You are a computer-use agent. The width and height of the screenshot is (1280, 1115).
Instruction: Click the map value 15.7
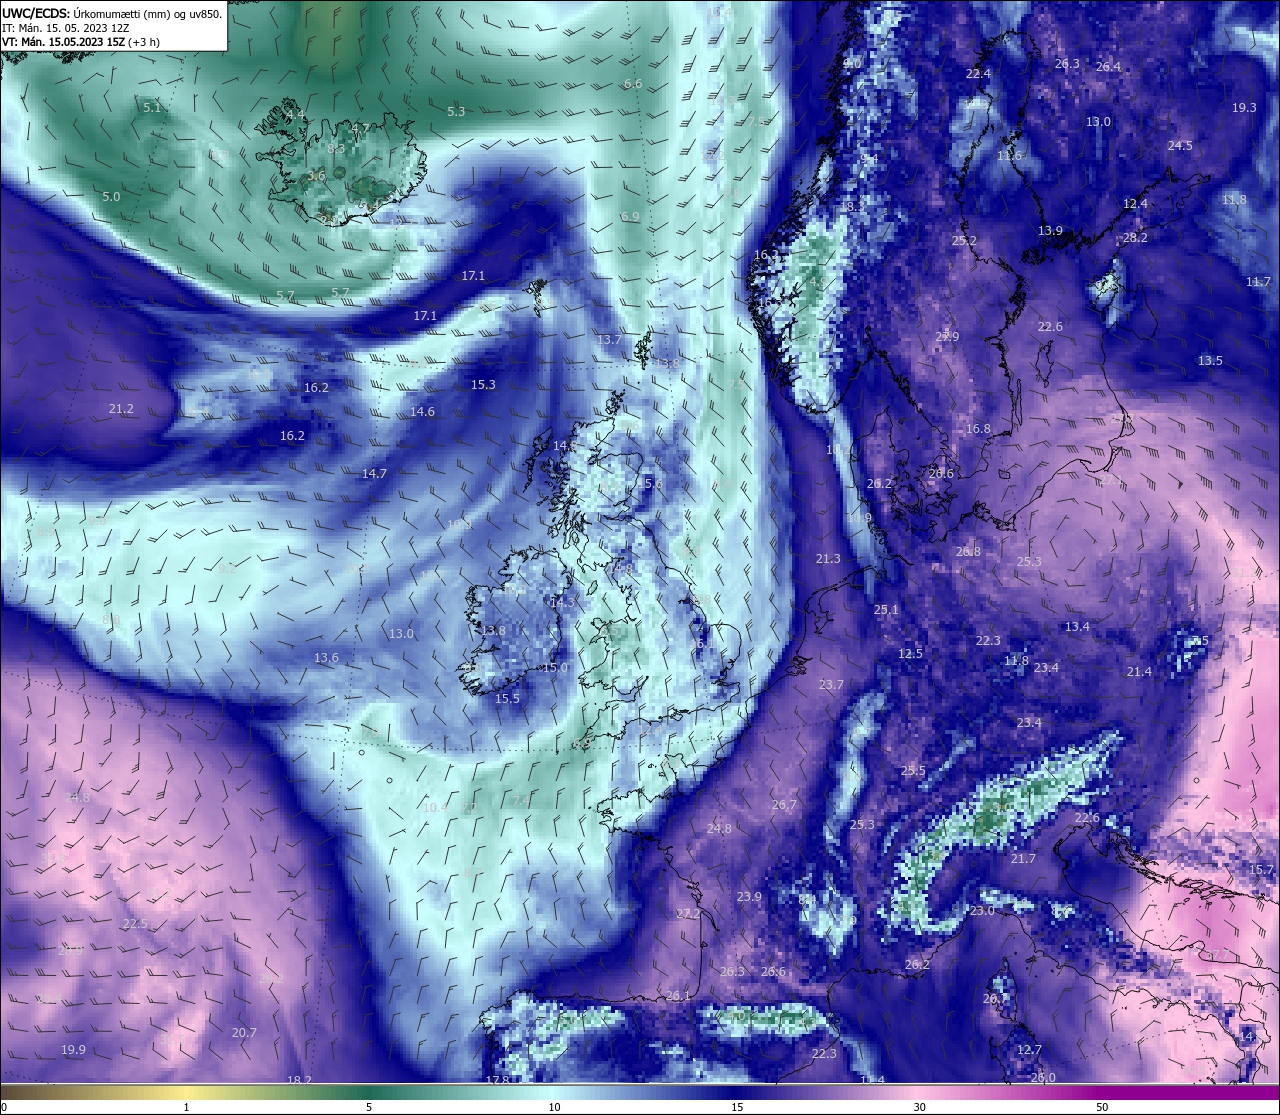(x=1262, y=871)
